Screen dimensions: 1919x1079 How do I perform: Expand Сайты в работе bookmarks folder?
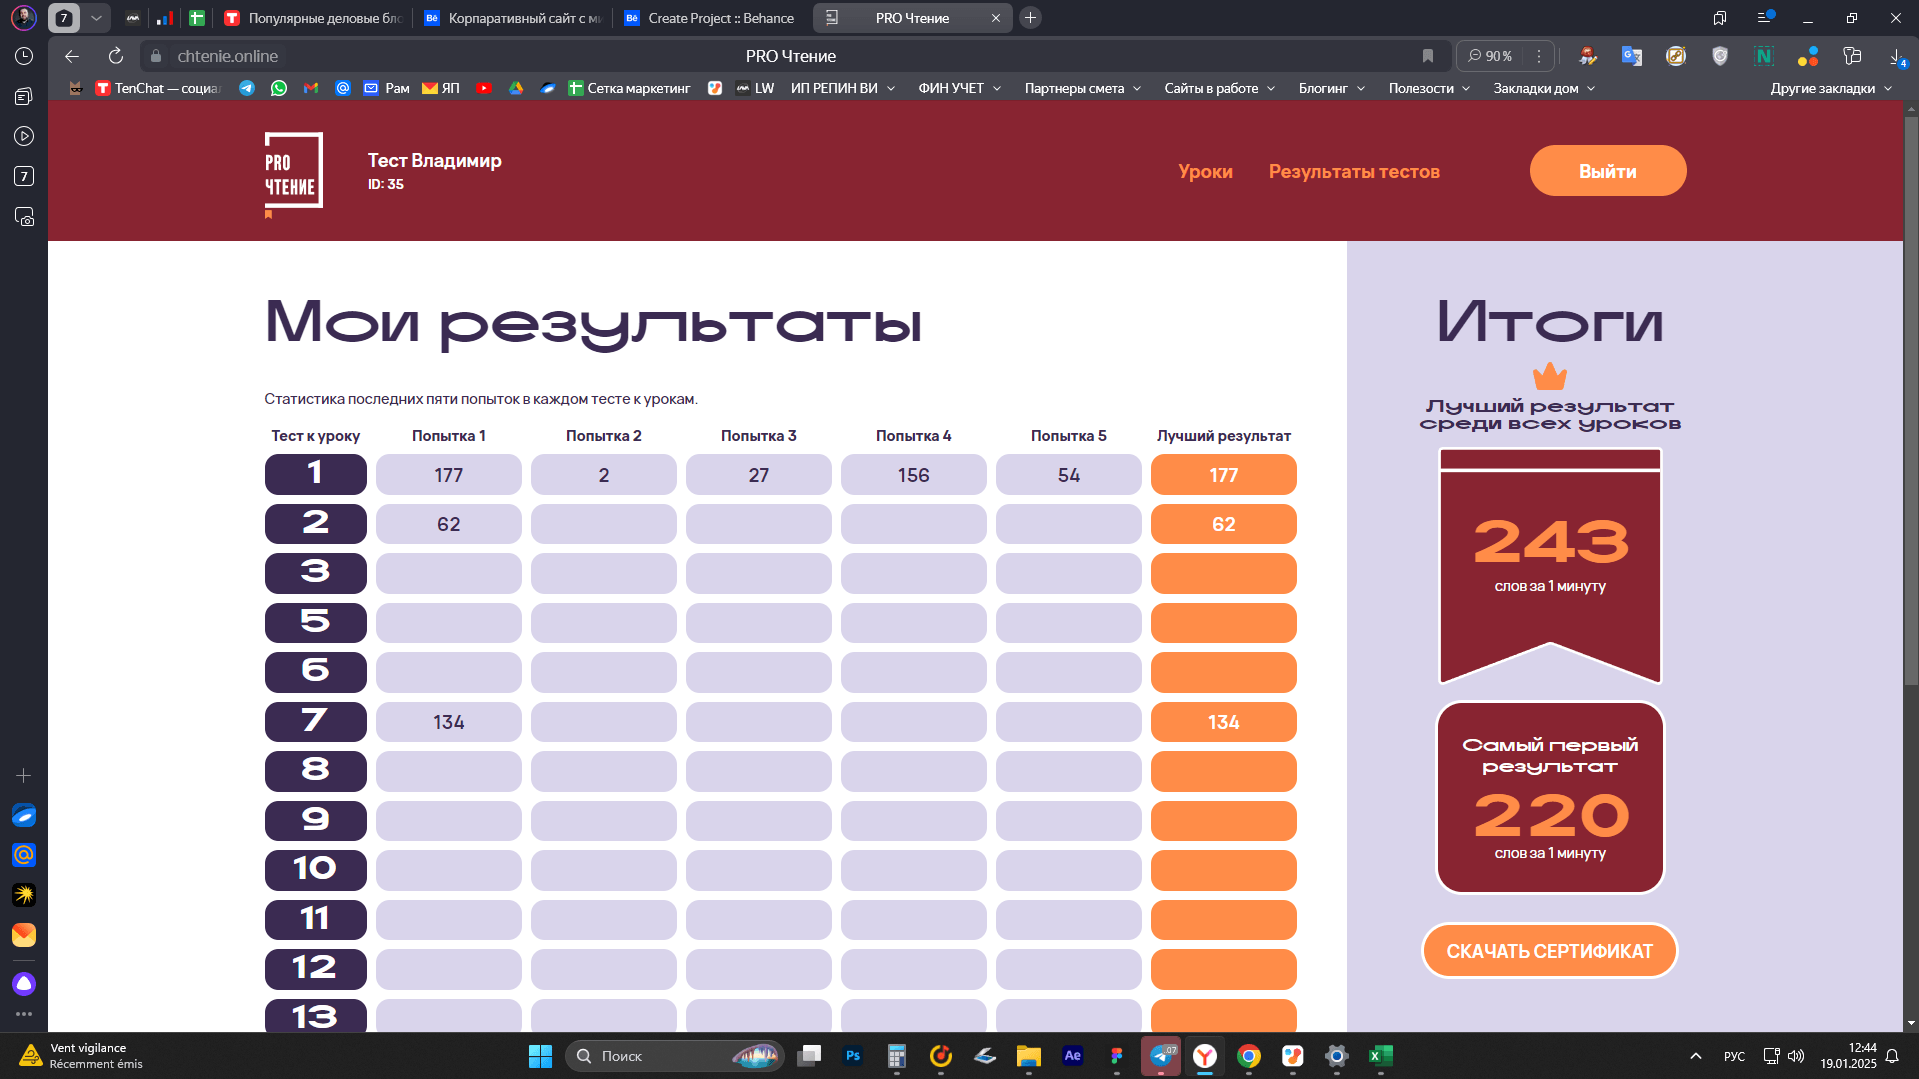pyautogui.click(x=1220, y=88)
